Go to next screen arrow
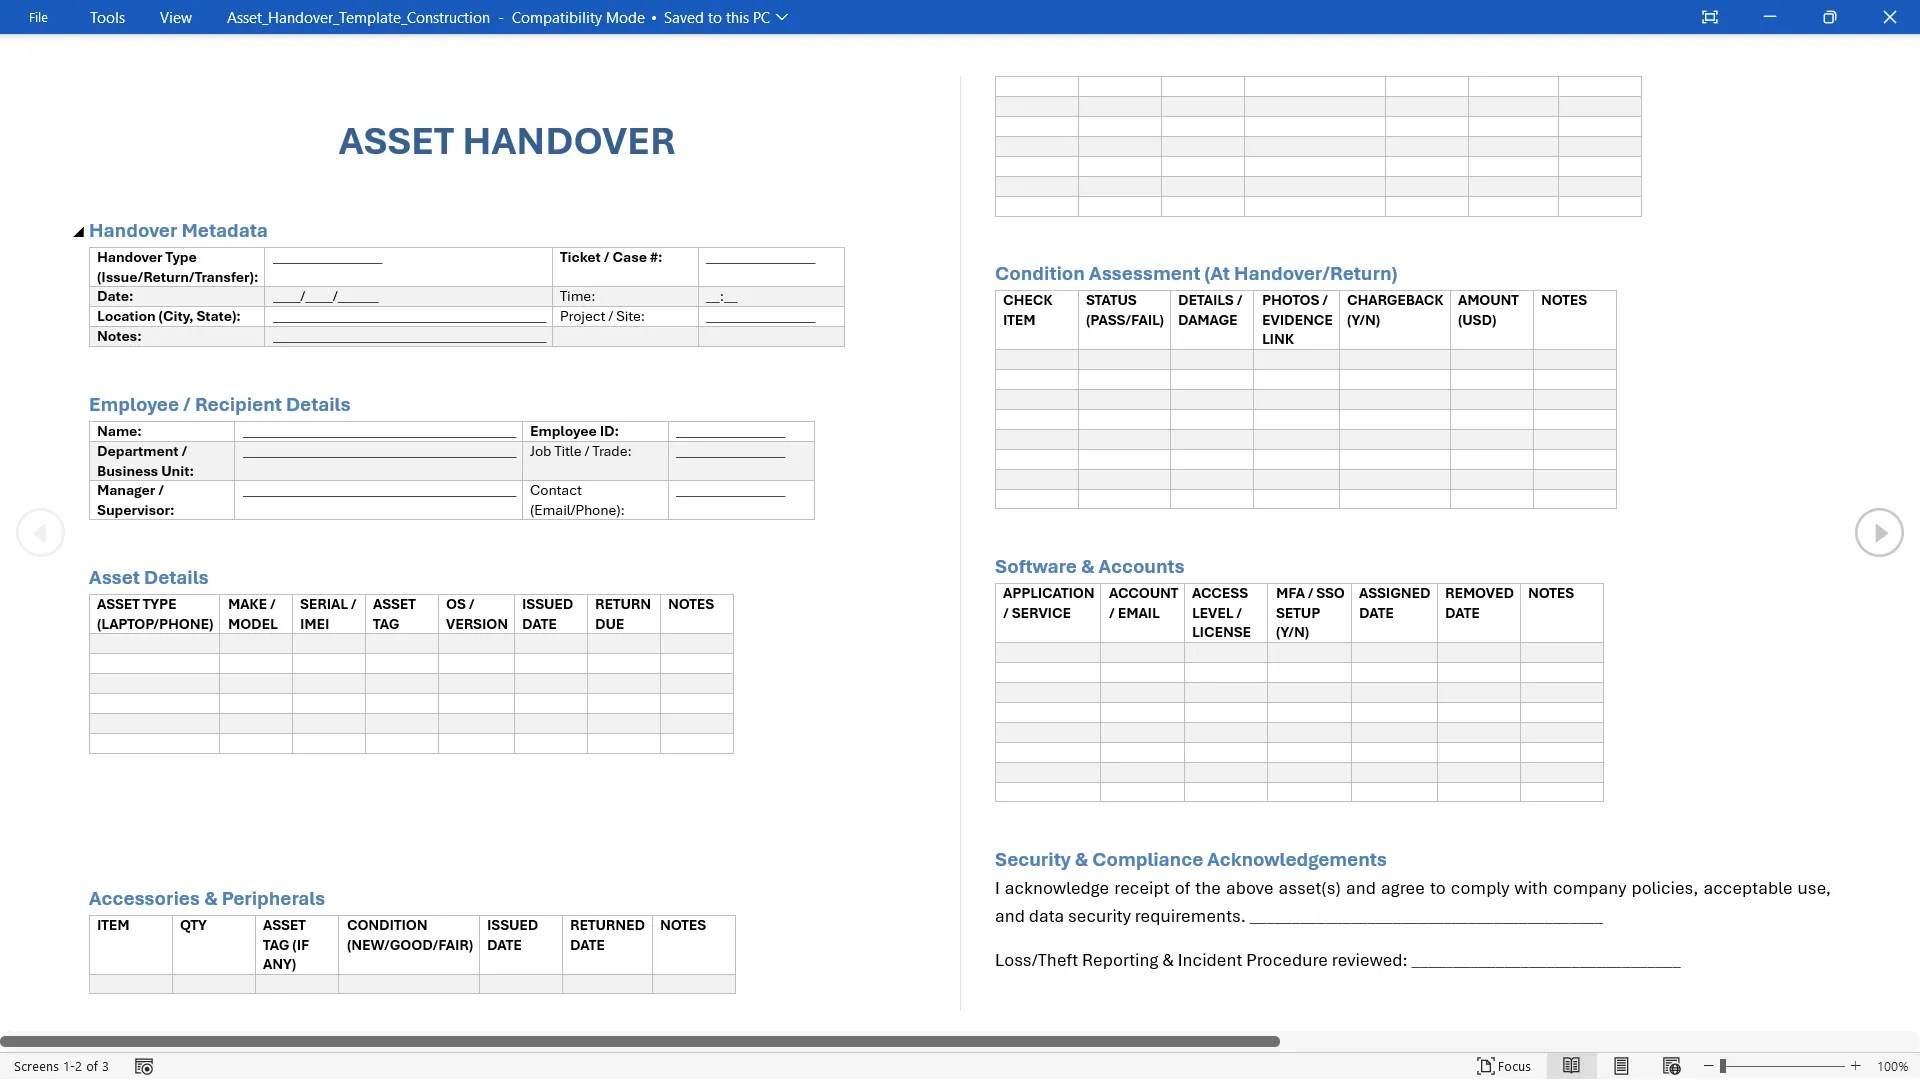 [x=1879, y=533]
